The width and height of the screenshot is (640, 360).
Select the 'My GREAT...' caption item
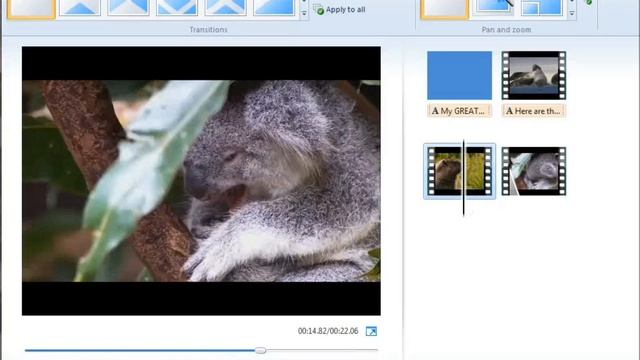click(459, 111)
